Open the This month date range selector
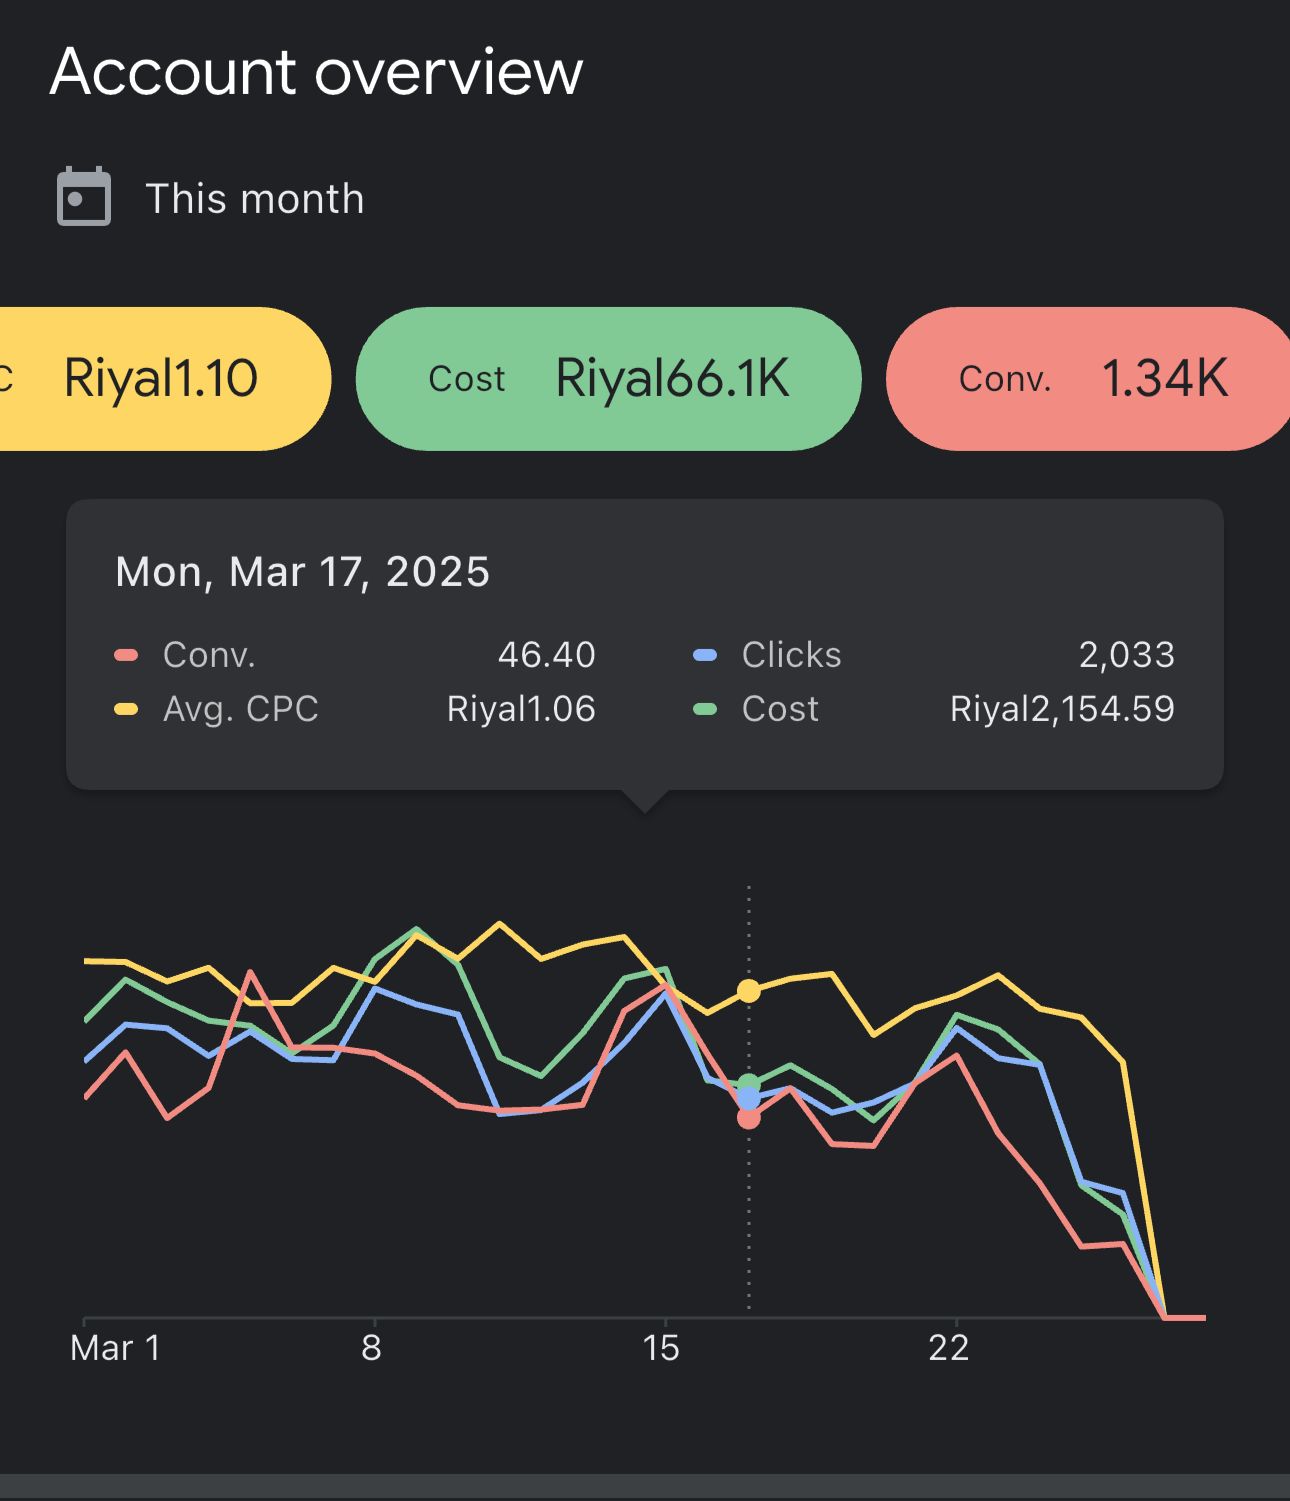Image resolution: width=1290 pixels, height=1501 pixels. [x=254, y=198]
